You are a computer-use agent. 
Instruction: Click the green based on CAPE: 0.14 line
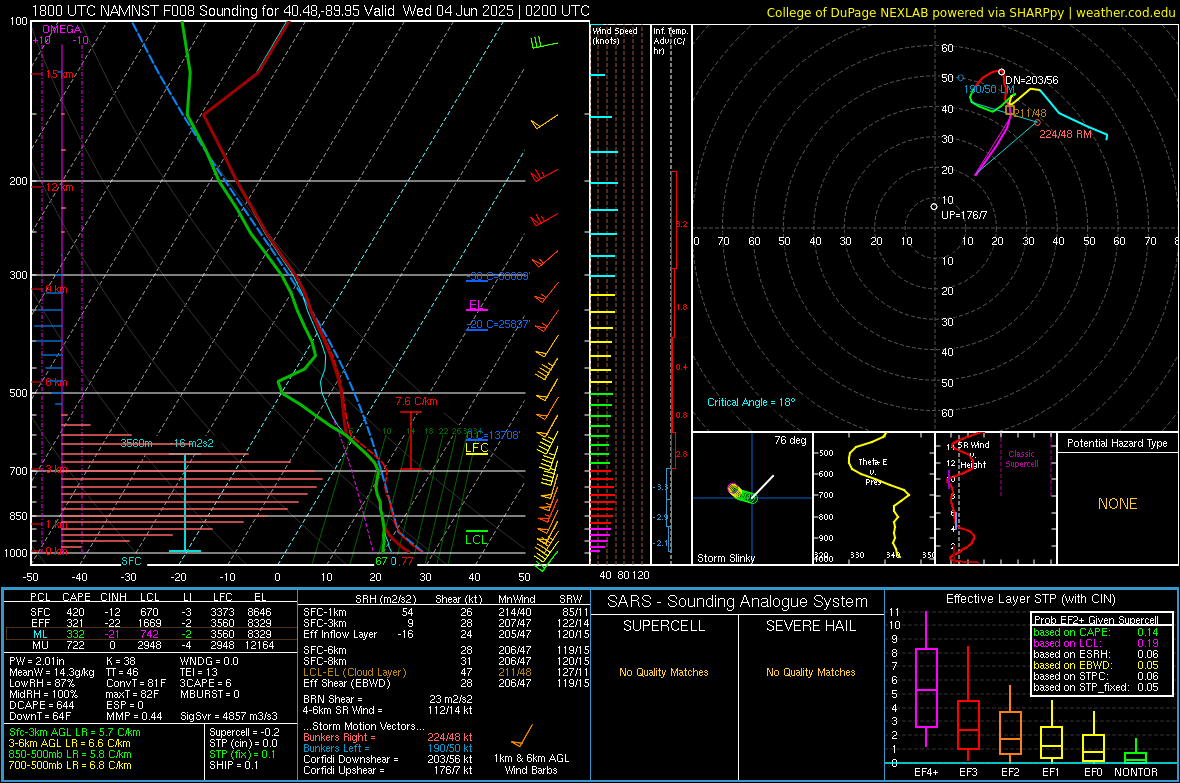[1096, 632]
